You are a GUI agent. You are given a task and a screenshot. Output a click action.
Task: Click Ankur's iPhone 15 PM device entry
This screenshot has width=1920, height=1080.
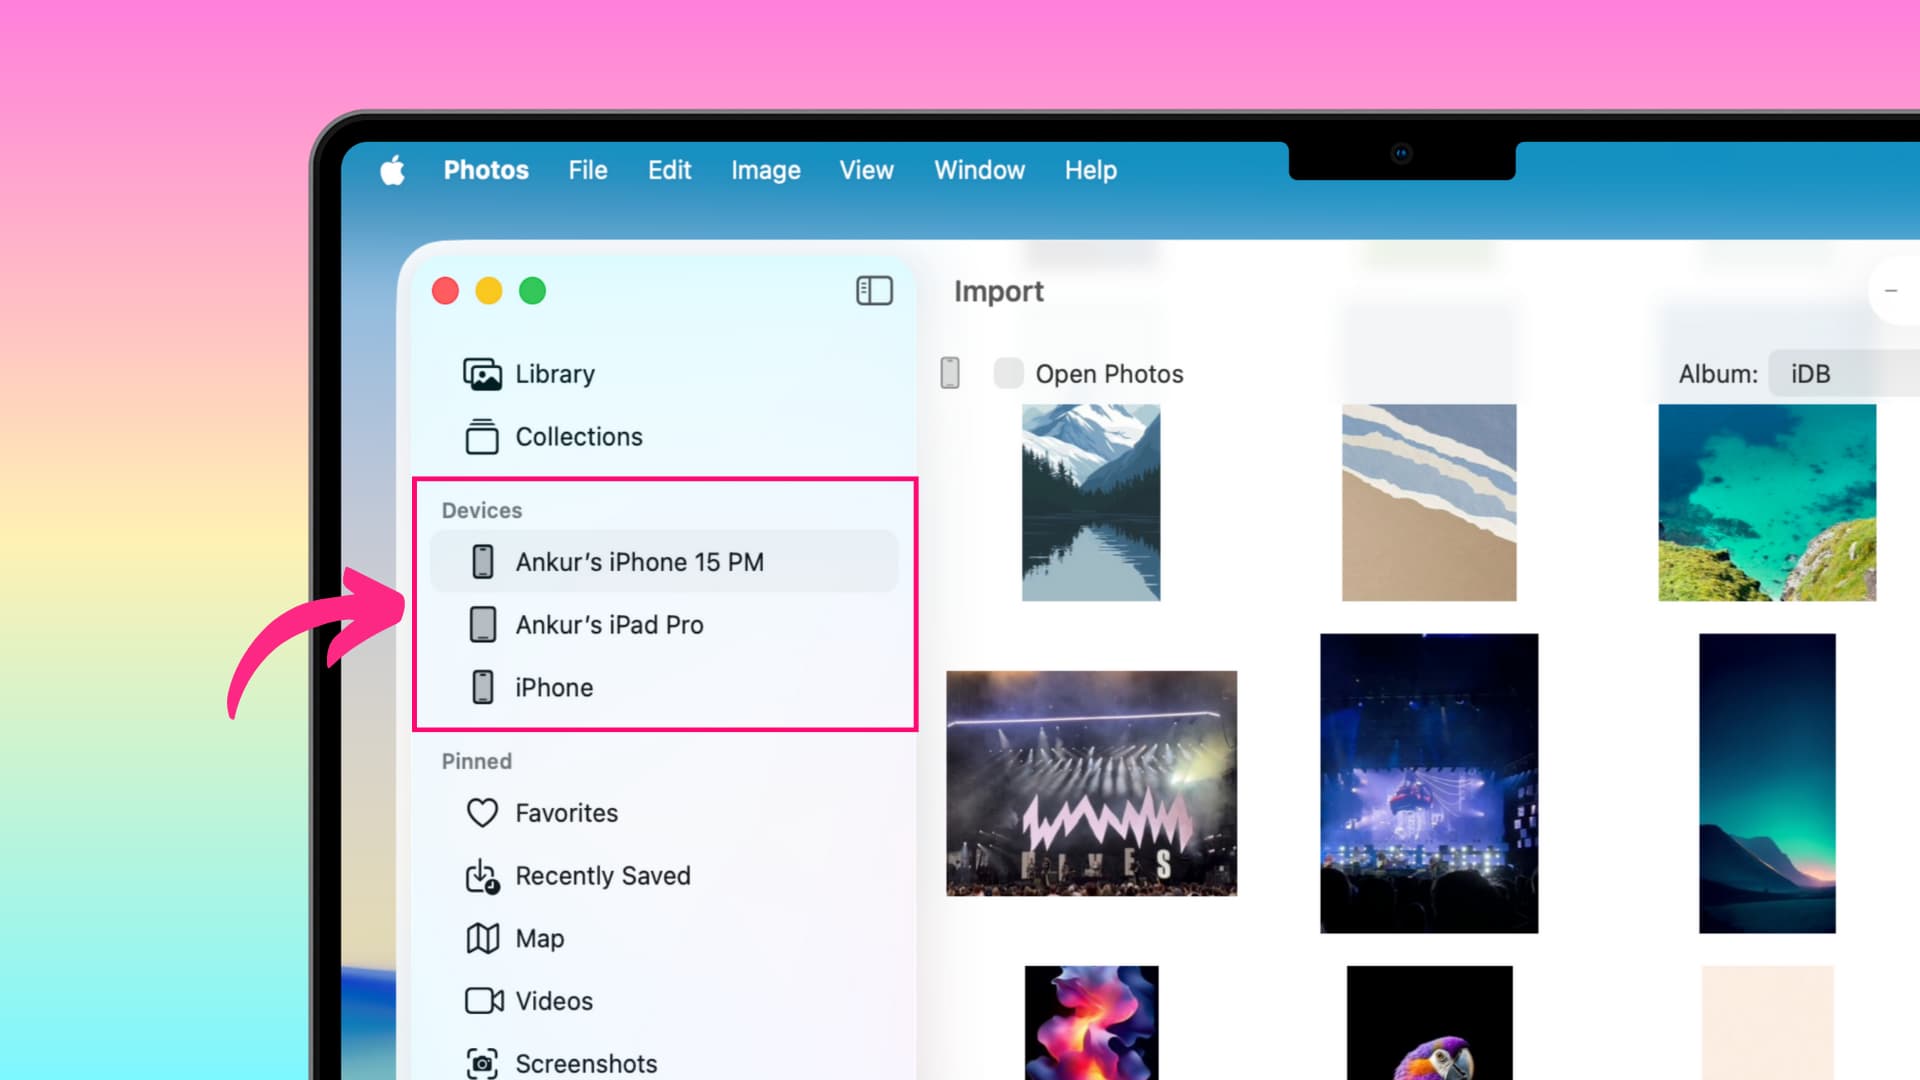click(640, 561)
